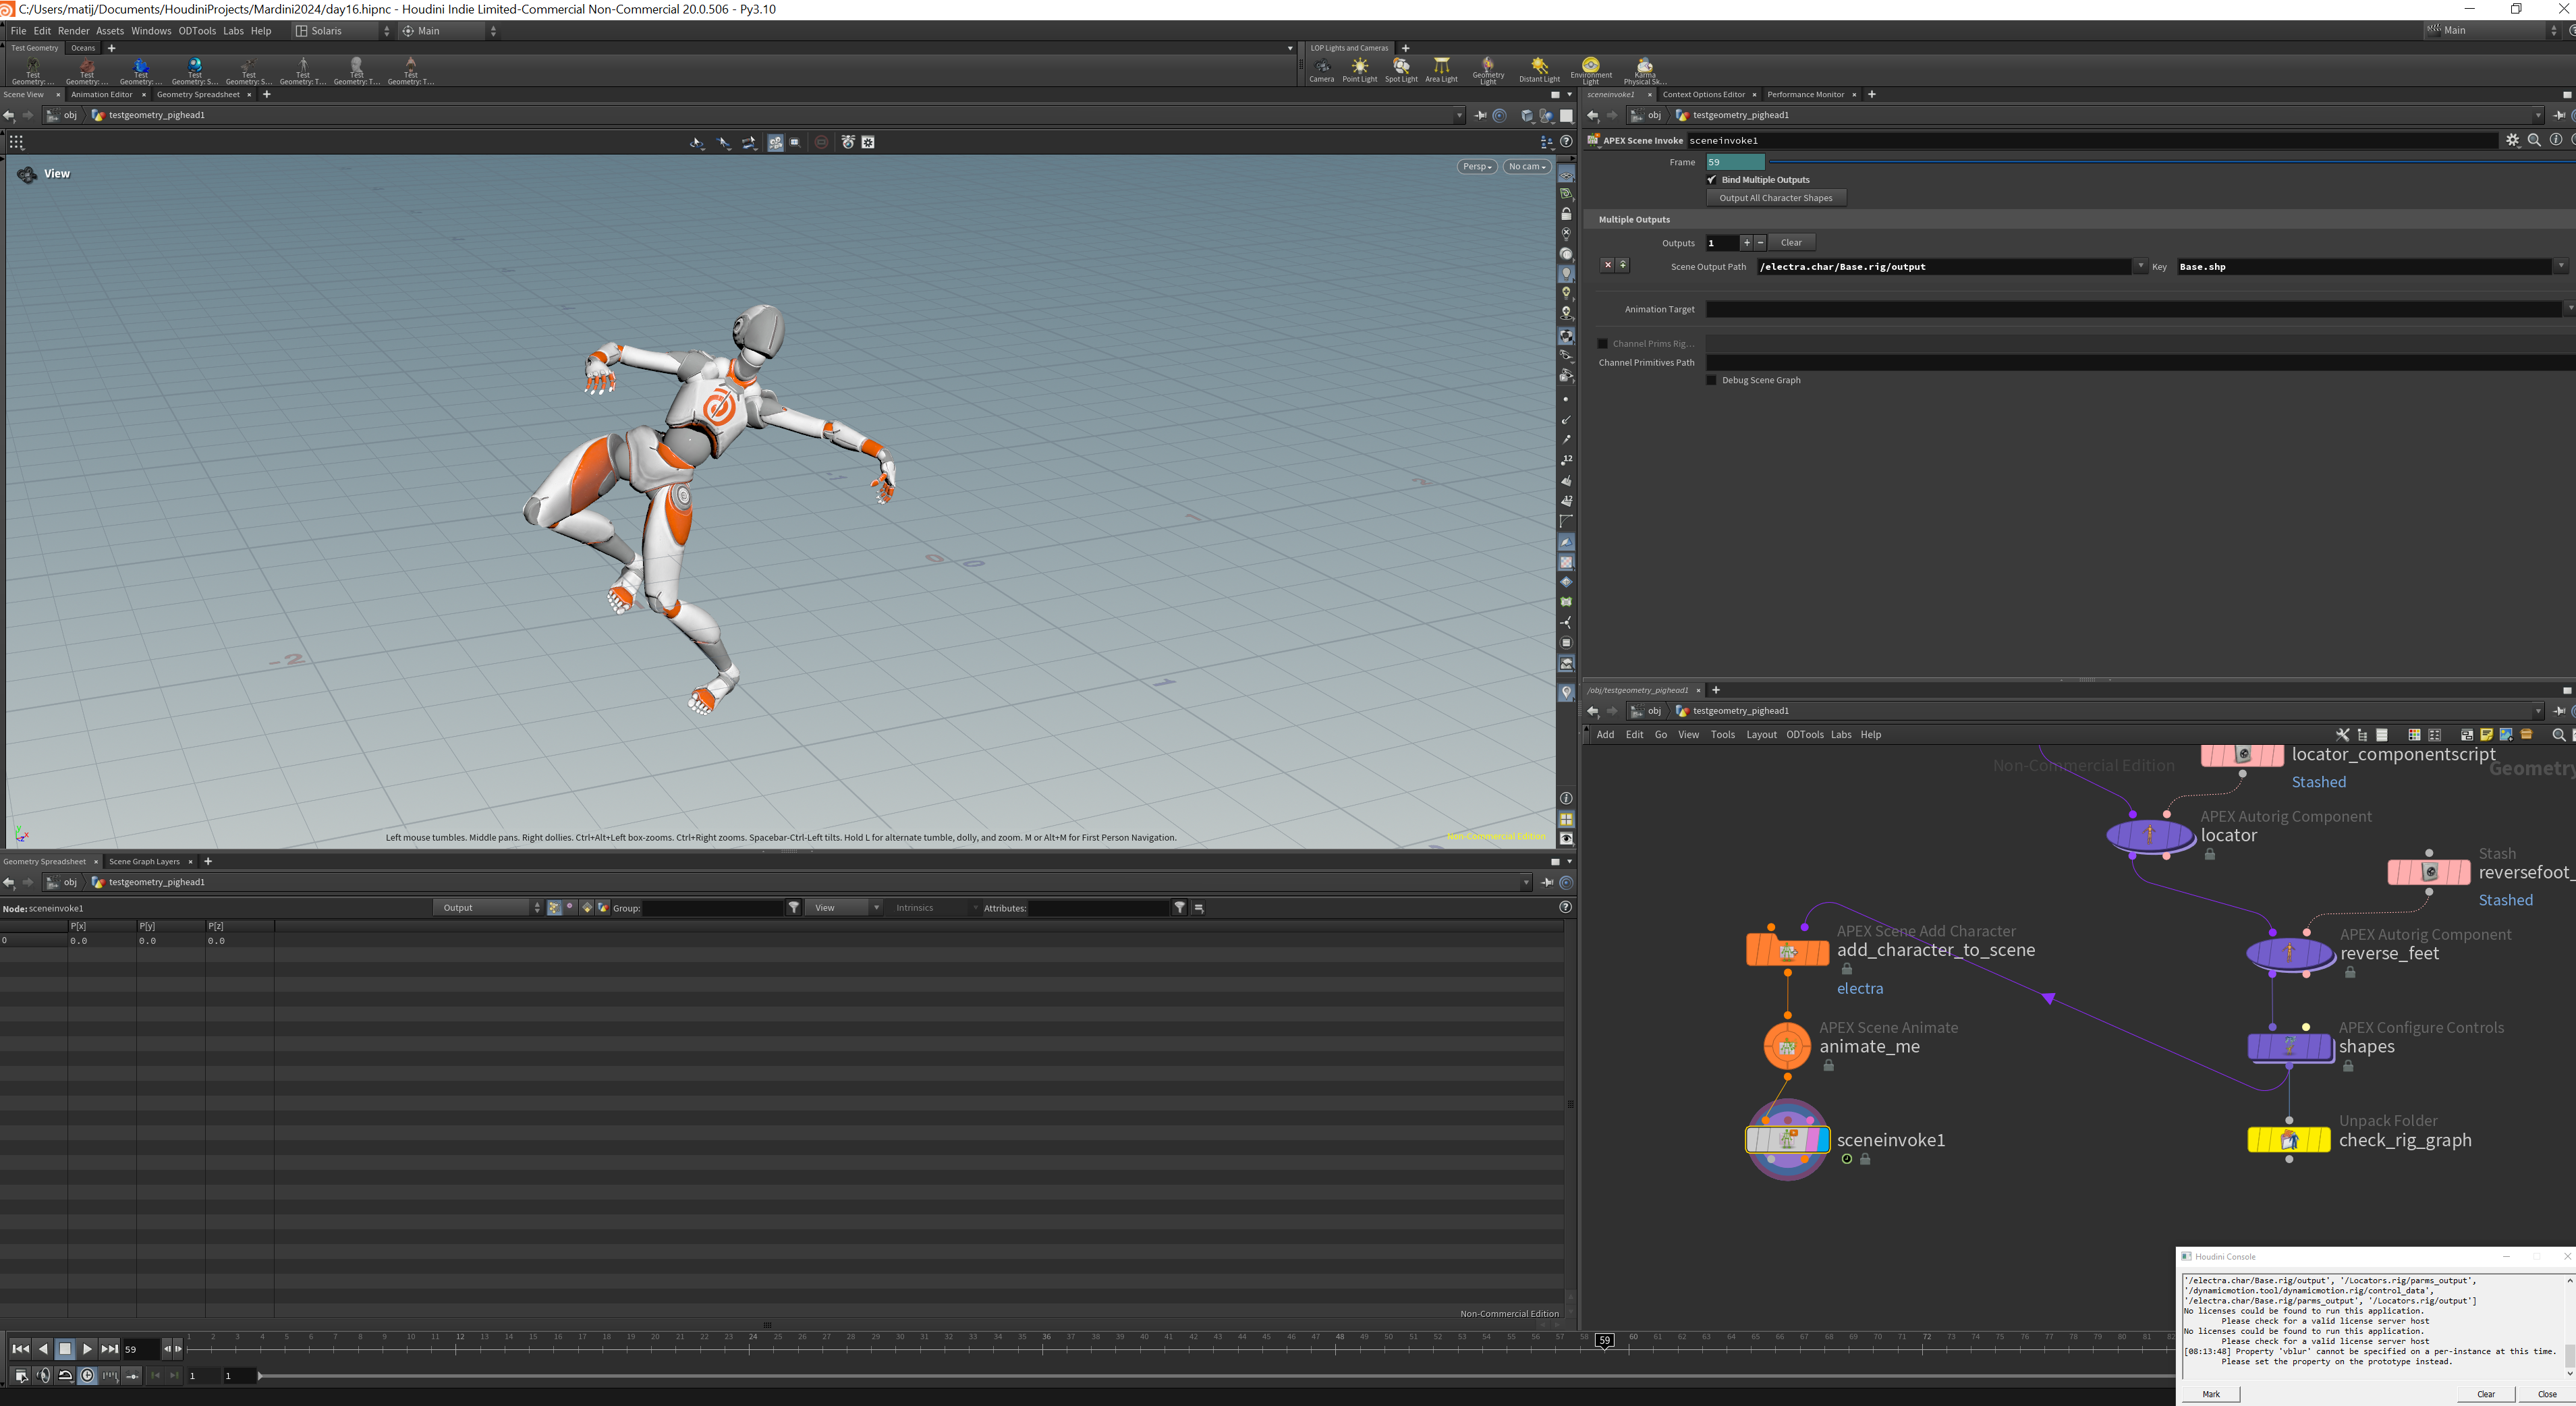Add a sticky note to the network
This screenshot has height=1406, width=2576.
coord(2486,735)
